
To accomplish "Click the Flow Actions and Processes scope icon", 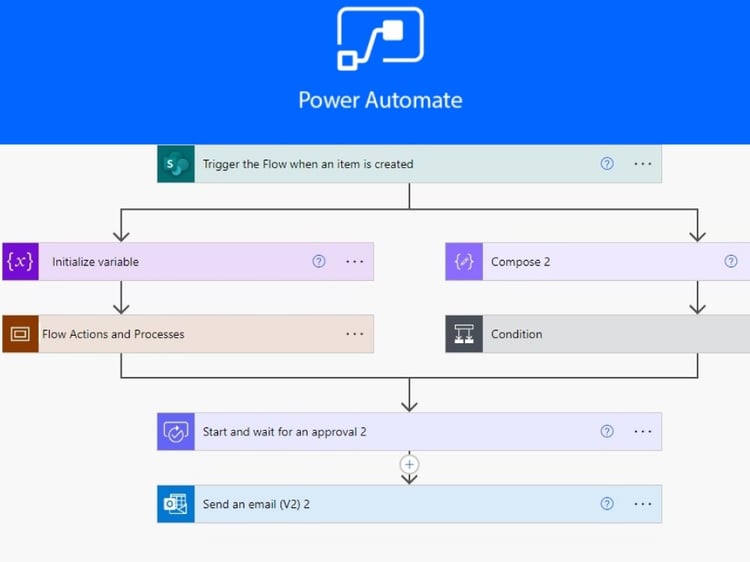I will tap(21, 334).
